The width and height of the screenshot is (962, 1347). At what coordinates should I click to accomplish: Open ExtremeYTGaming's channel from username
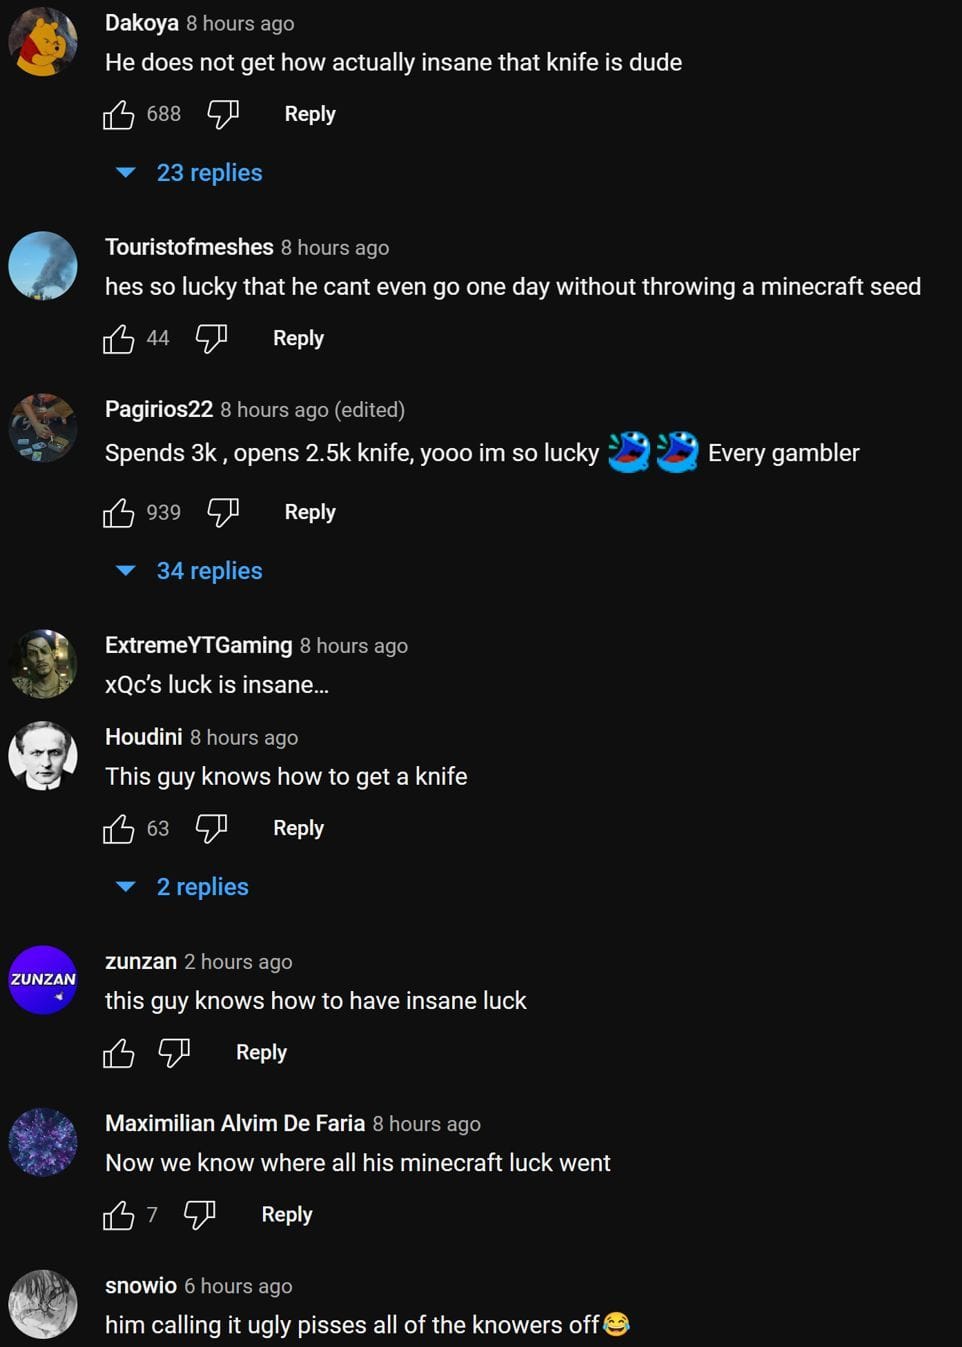198,646
